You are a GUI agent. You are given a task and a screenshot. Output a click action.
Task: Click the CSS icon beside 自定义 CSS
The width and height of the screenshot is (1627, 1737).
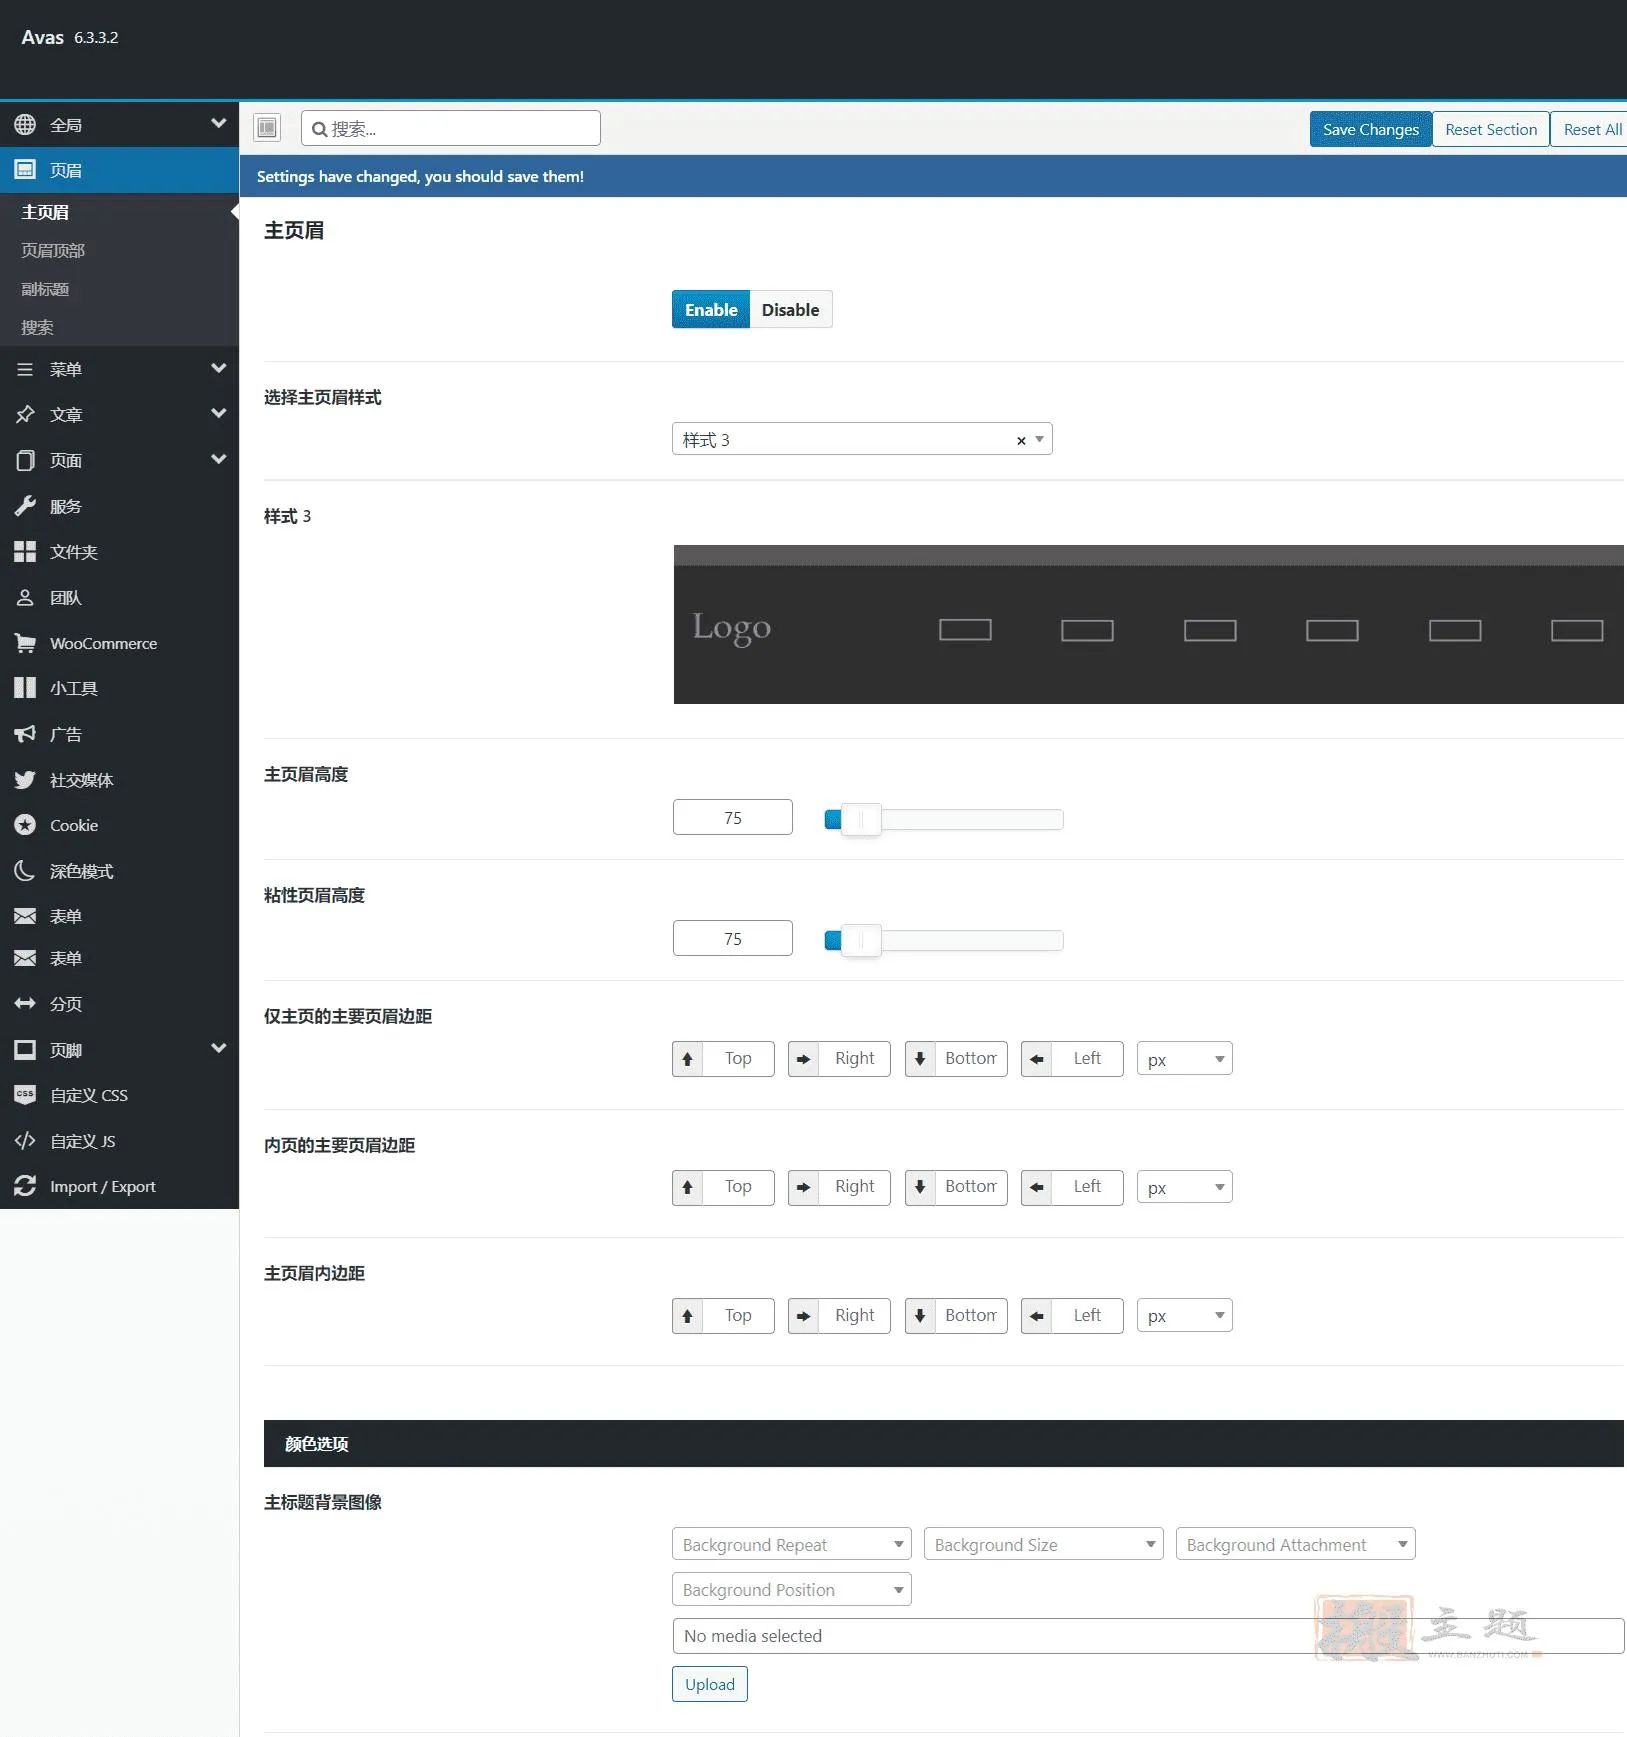pyautogui.click(x=25, y=1095)
